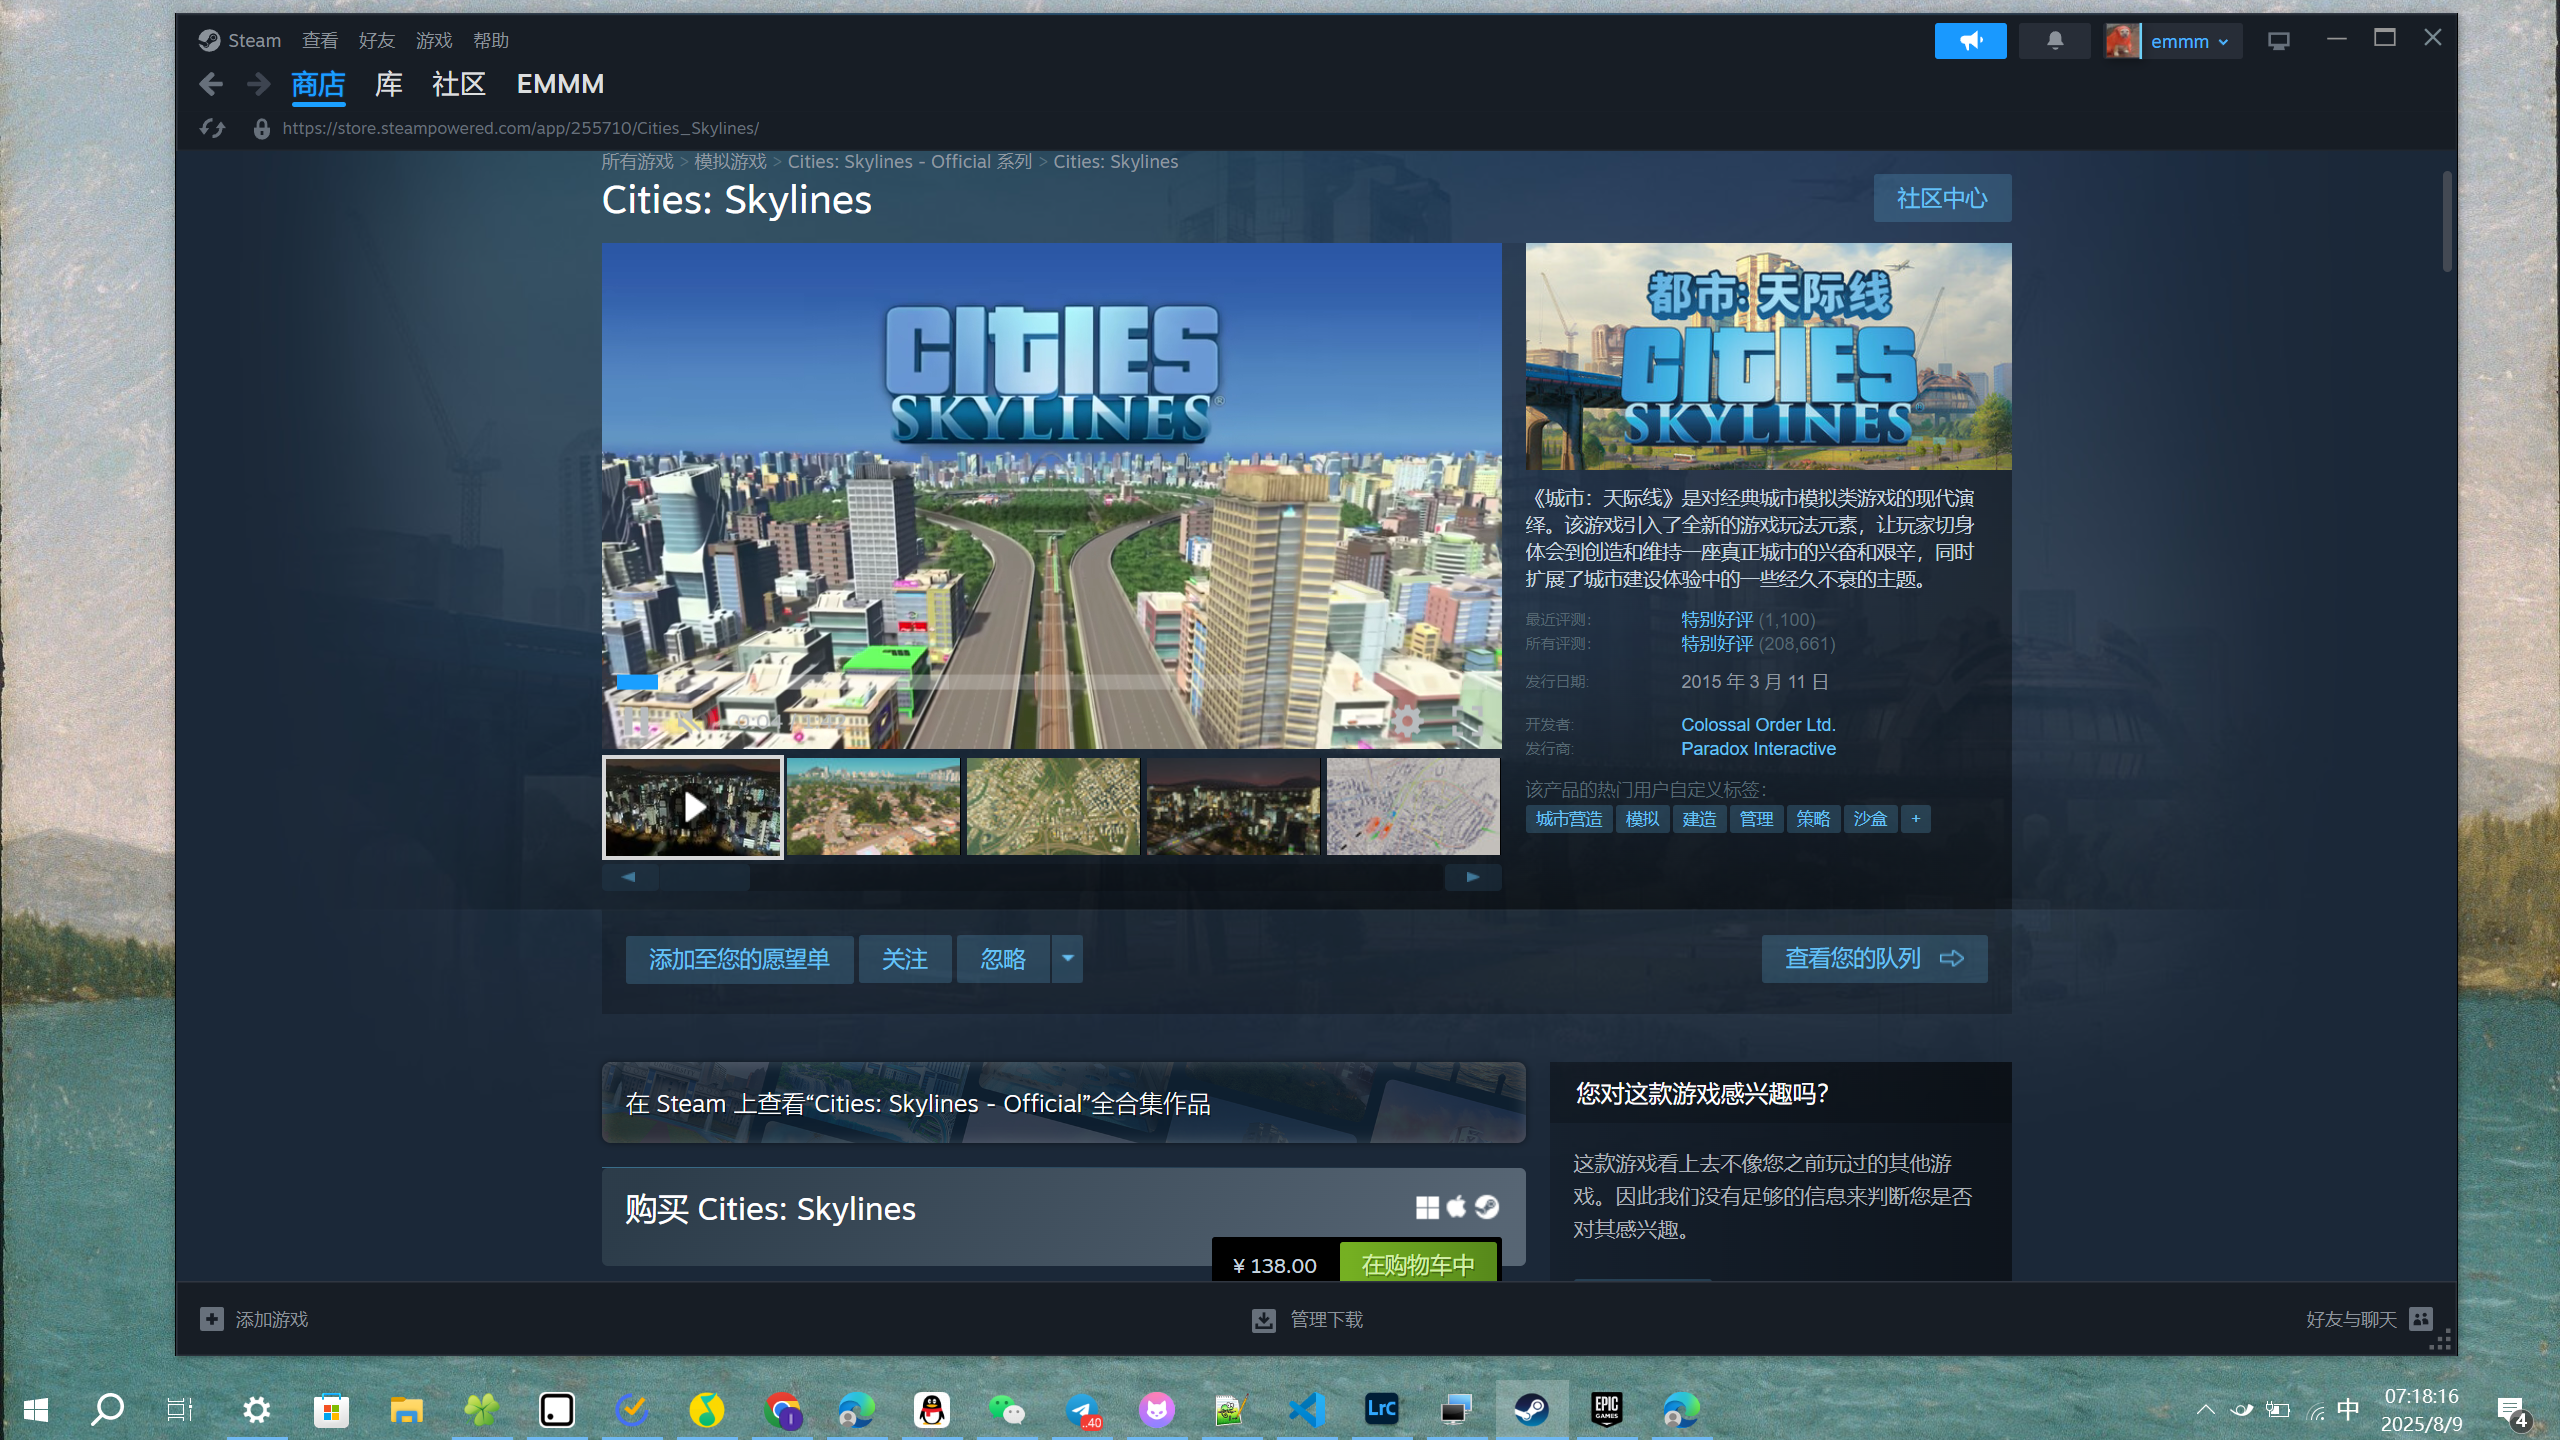The image size is (2560, 1440).
Task: Open Visual Studio Code from taskbar
Action: click(1306, 1410)
